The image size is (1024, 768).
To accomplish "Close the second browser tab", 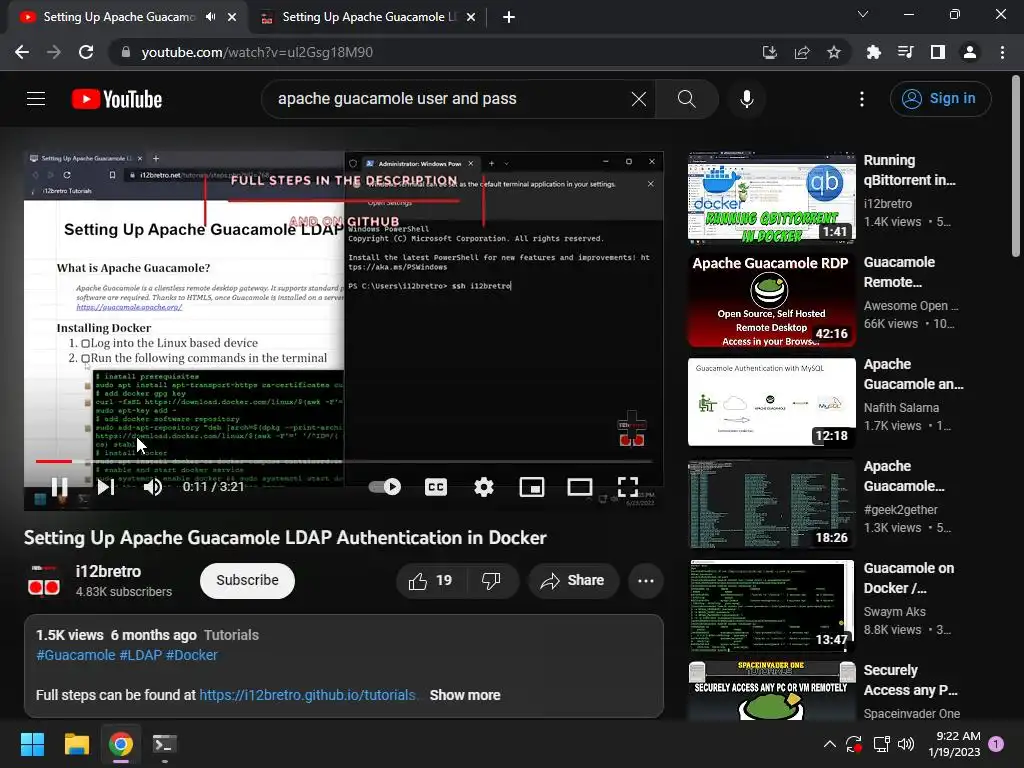I will 471,17.
